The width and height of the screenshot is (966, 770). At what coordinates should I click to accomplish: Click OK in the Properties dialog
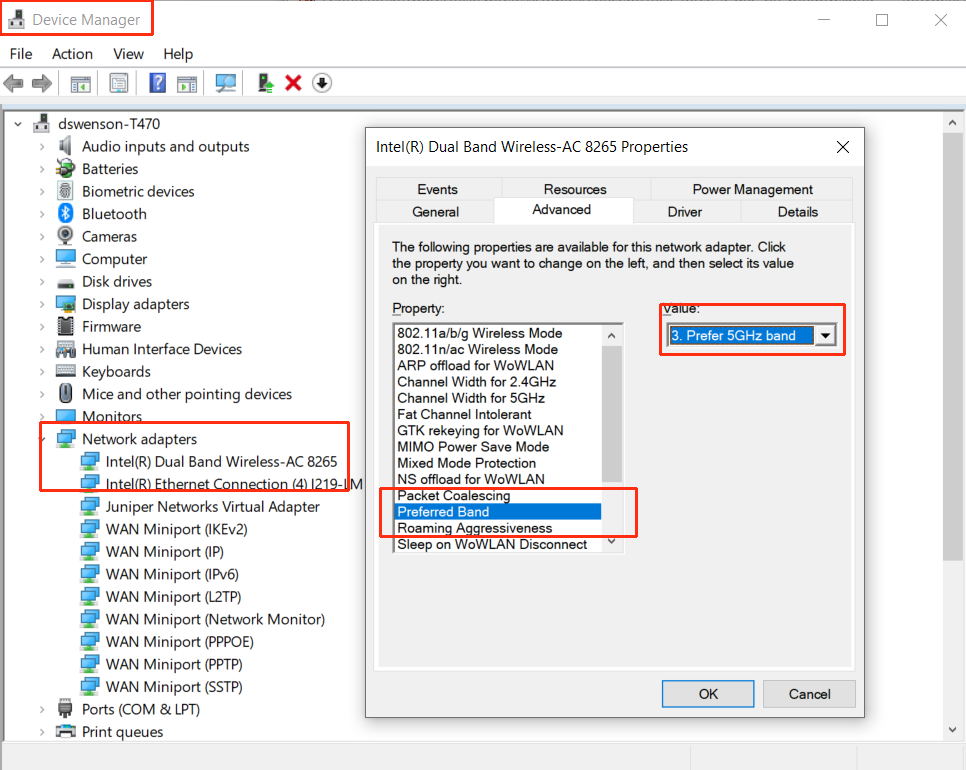(x=708, y=694)
